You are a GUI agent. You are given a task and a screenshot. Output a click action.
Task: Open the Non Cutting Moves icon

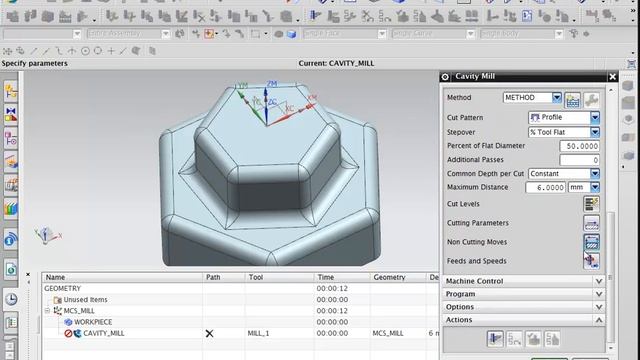point(591,242)
